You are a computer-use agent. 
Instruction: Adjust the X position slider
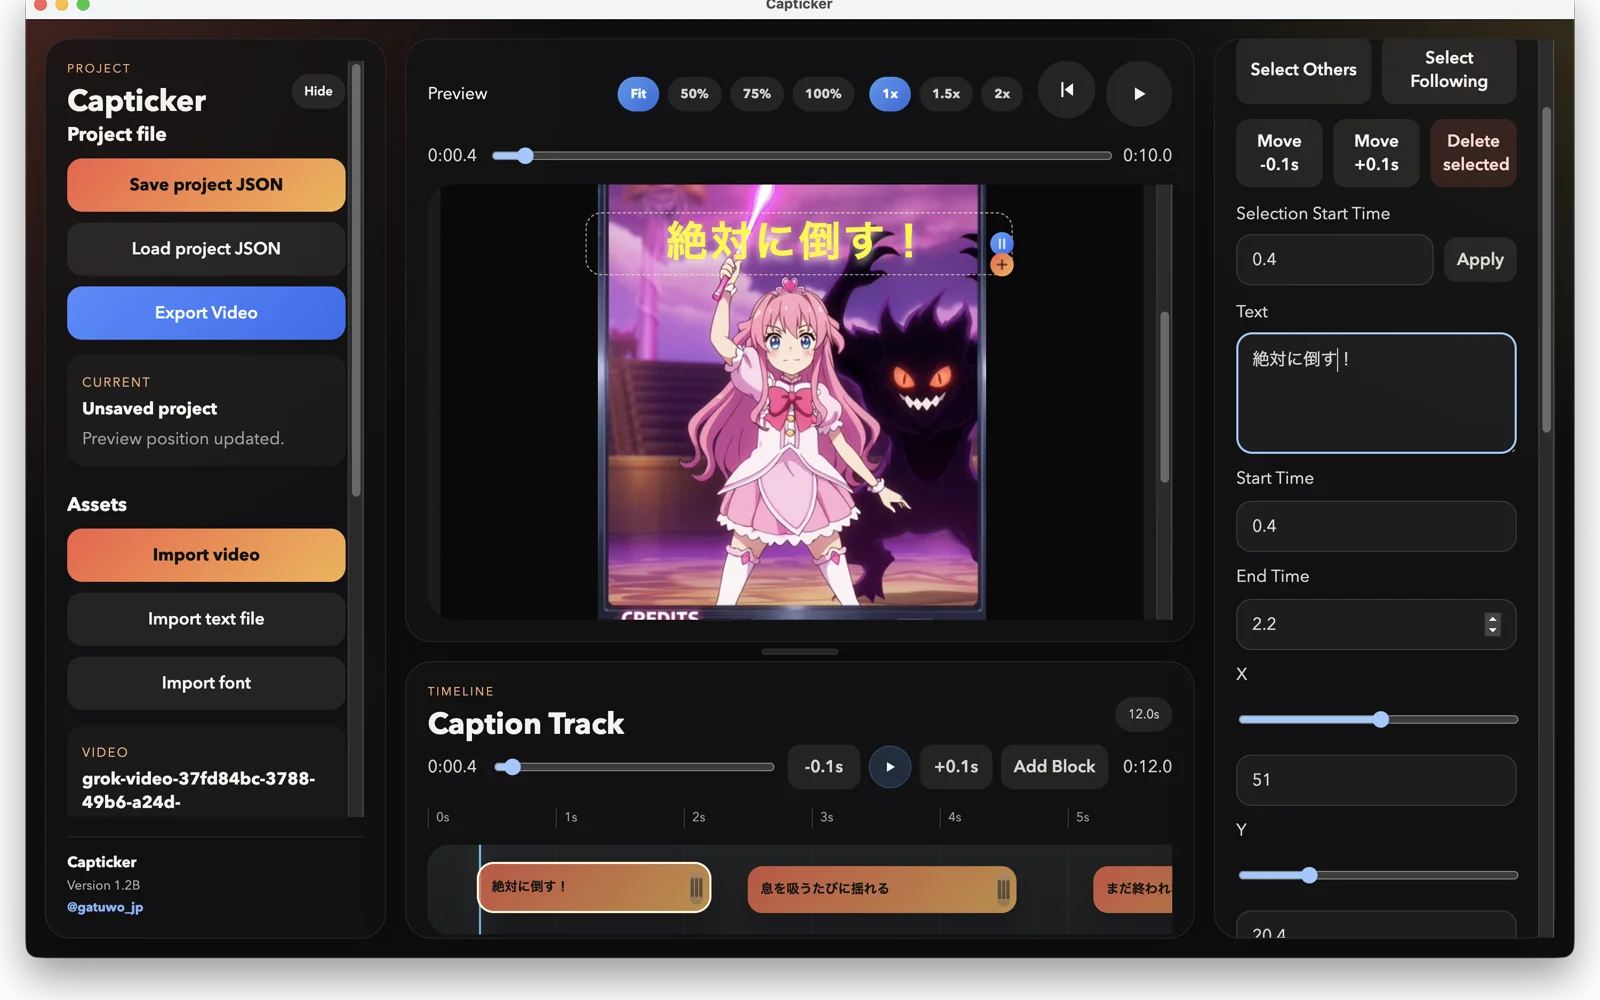pyautogui.click(x=1380, y=719)
